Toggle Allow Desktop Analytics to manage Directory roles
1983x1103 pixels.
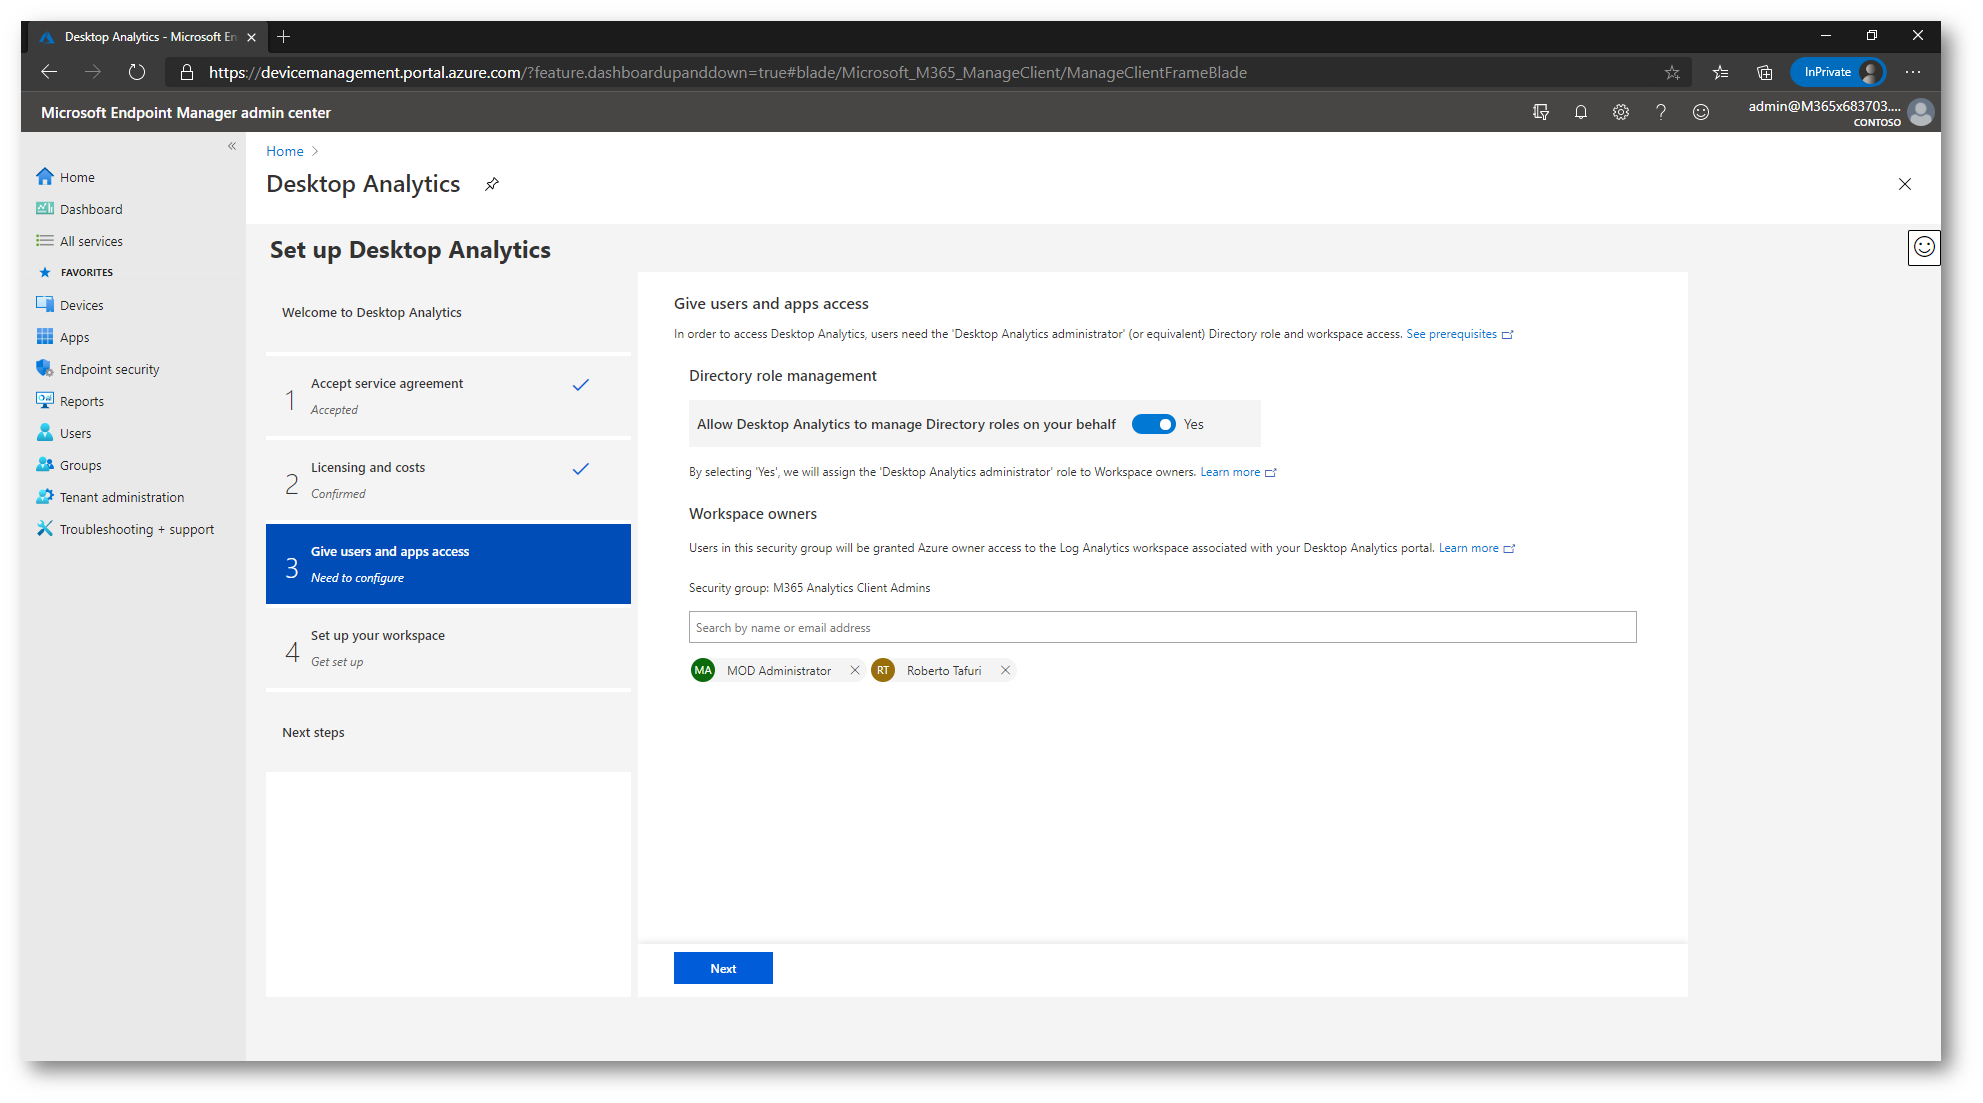pos(1153,424)
